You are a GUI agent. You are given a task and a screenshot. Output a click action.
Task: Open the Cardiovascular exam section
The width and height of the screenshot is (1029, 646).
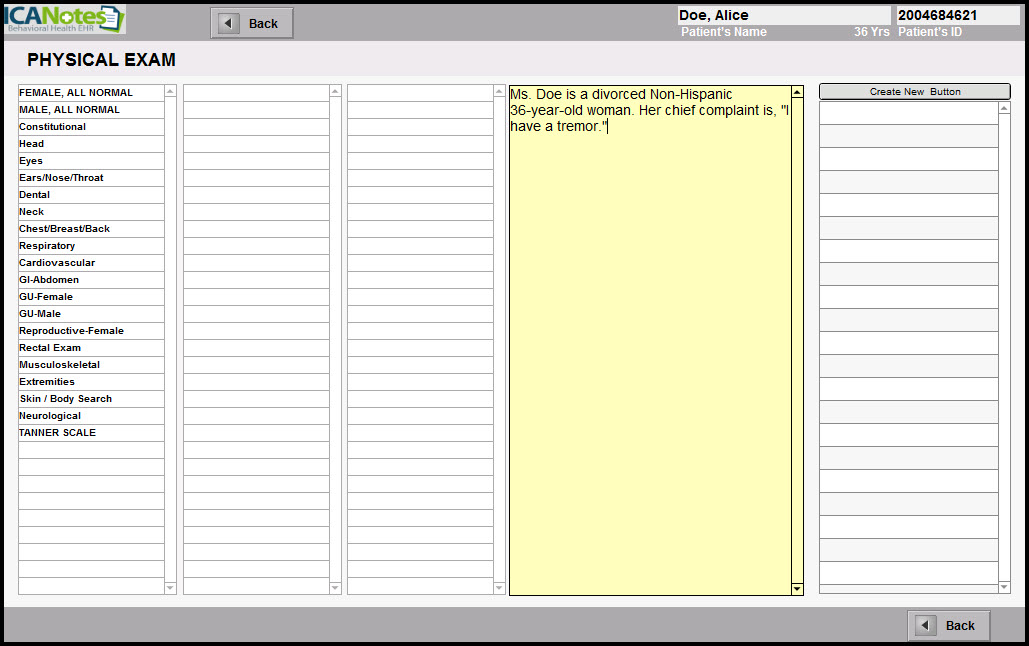coord(57,263)
